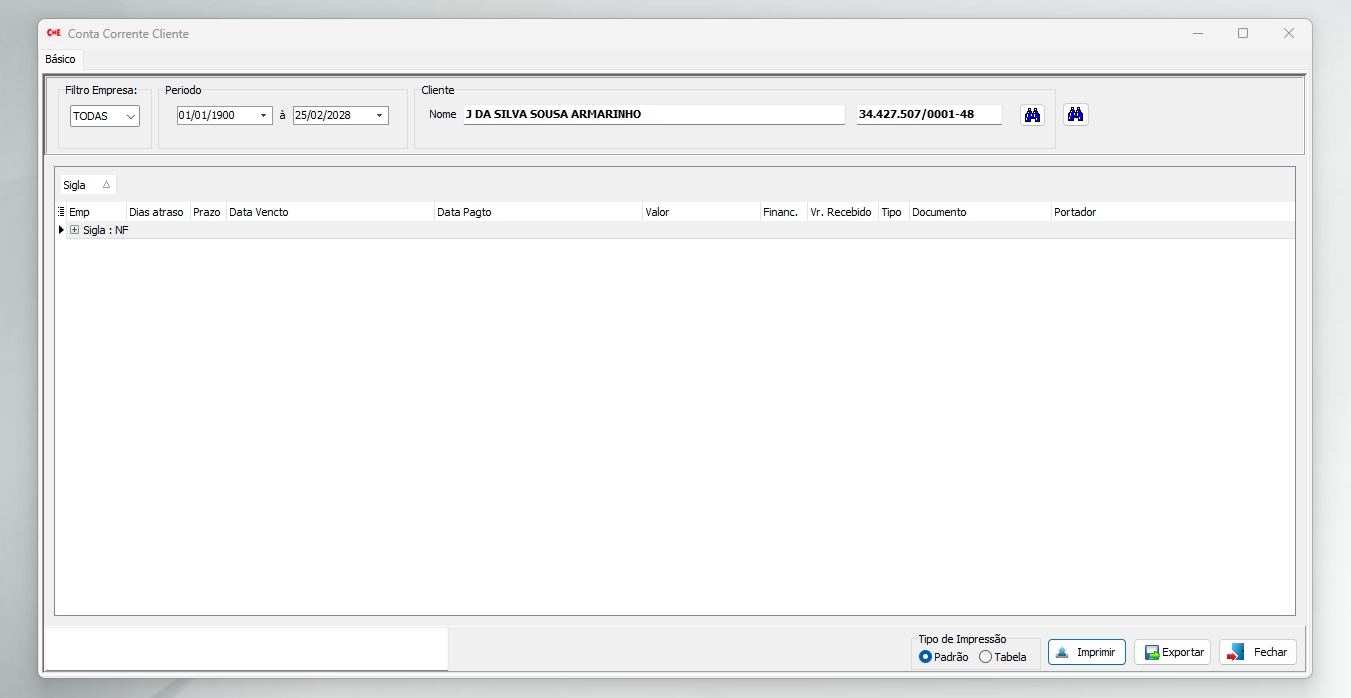Screen dimensions: 1351x698
Task: Expand the Sigla : NF group row
Action: 74,230
